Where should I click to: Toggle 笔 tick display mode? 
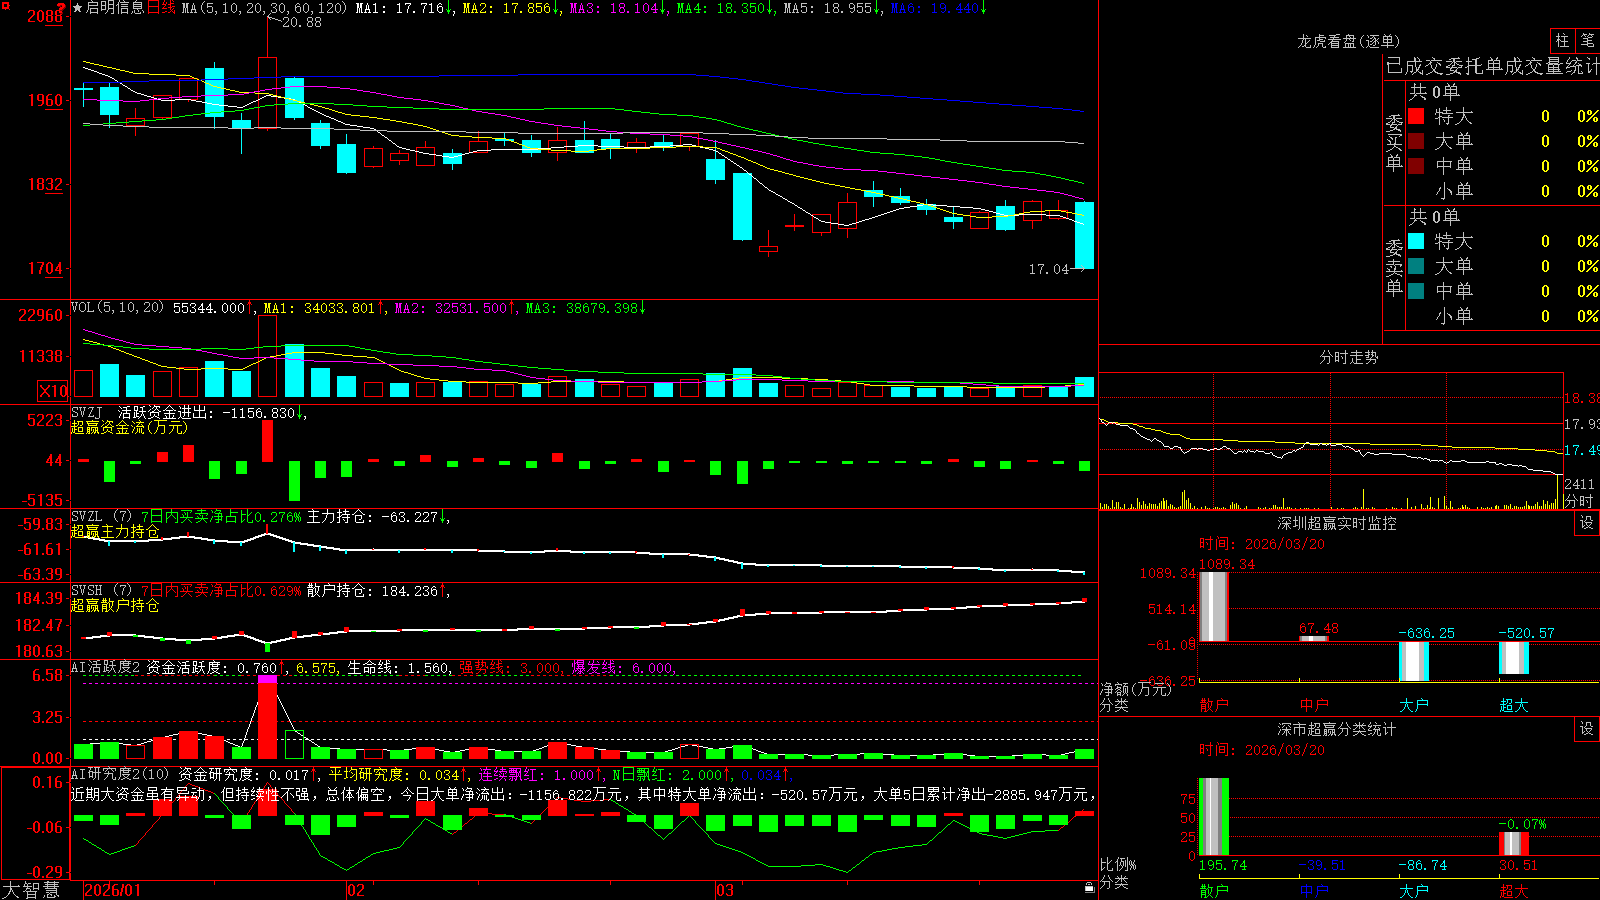[1587, 40]
